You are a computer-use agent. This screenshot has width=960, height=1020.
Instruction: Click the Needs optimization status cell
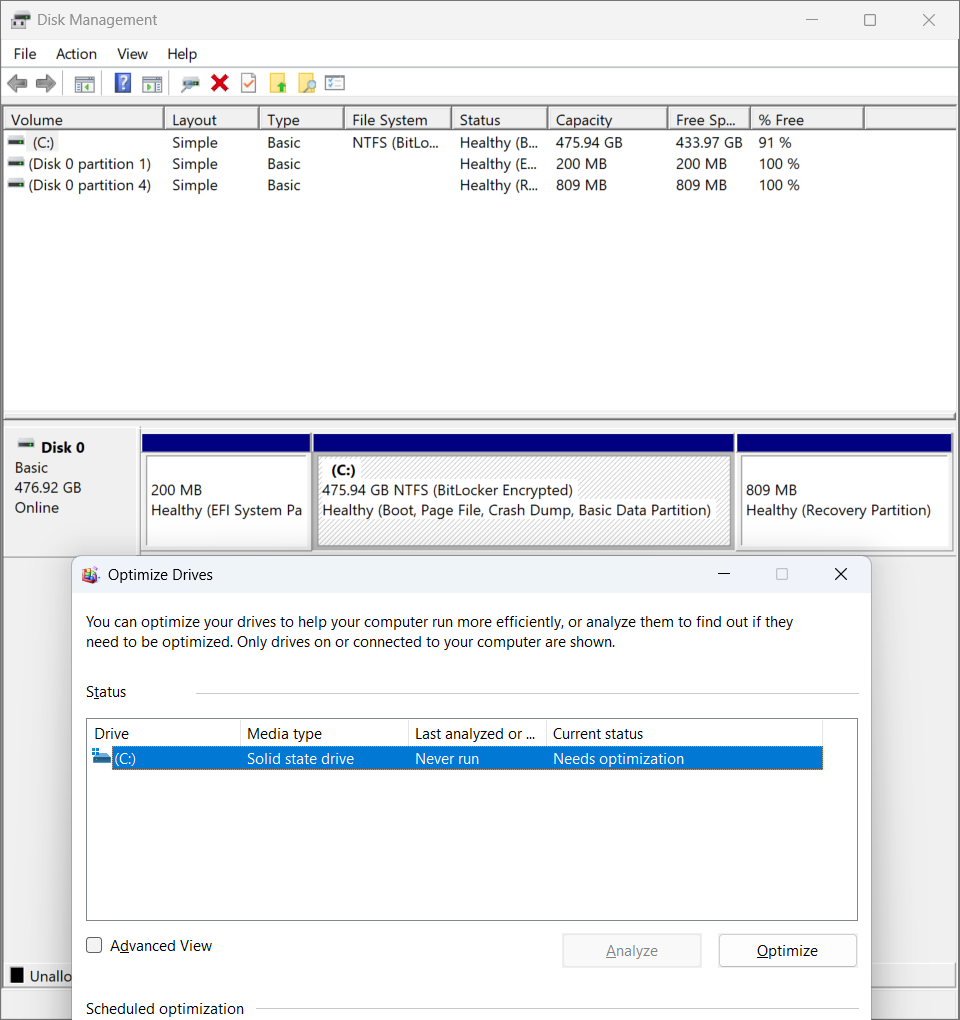point(619,758)
